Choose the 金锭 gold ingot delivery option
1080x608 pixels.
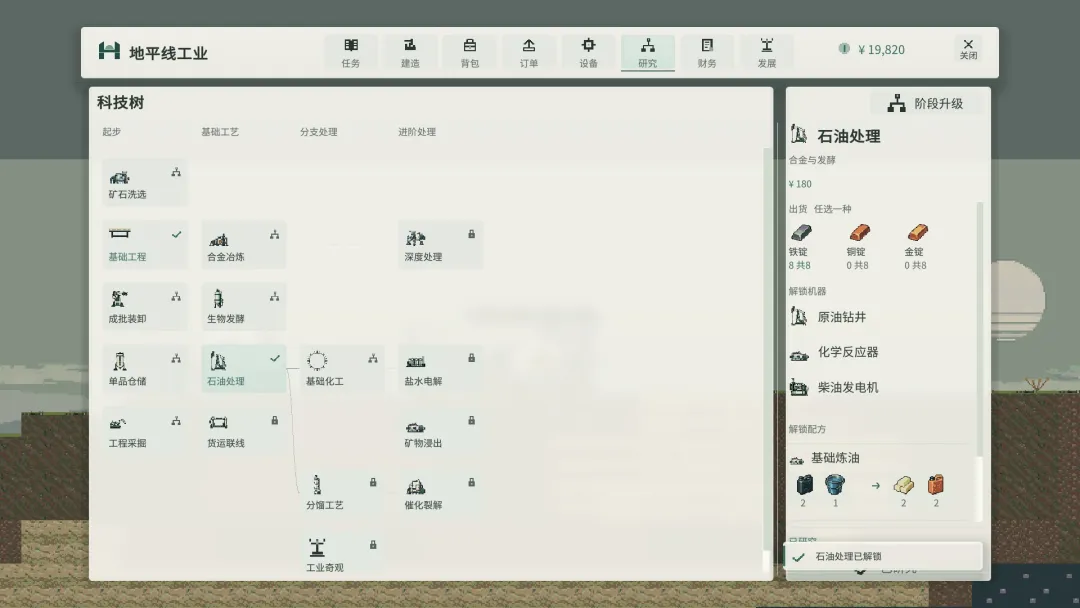916,247
